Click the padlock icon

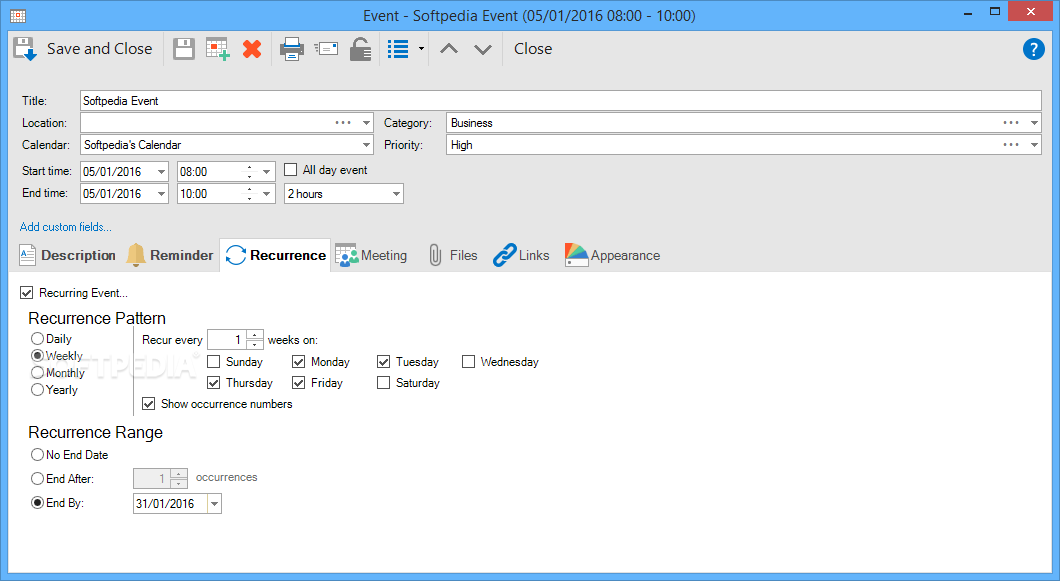(360, 49)
